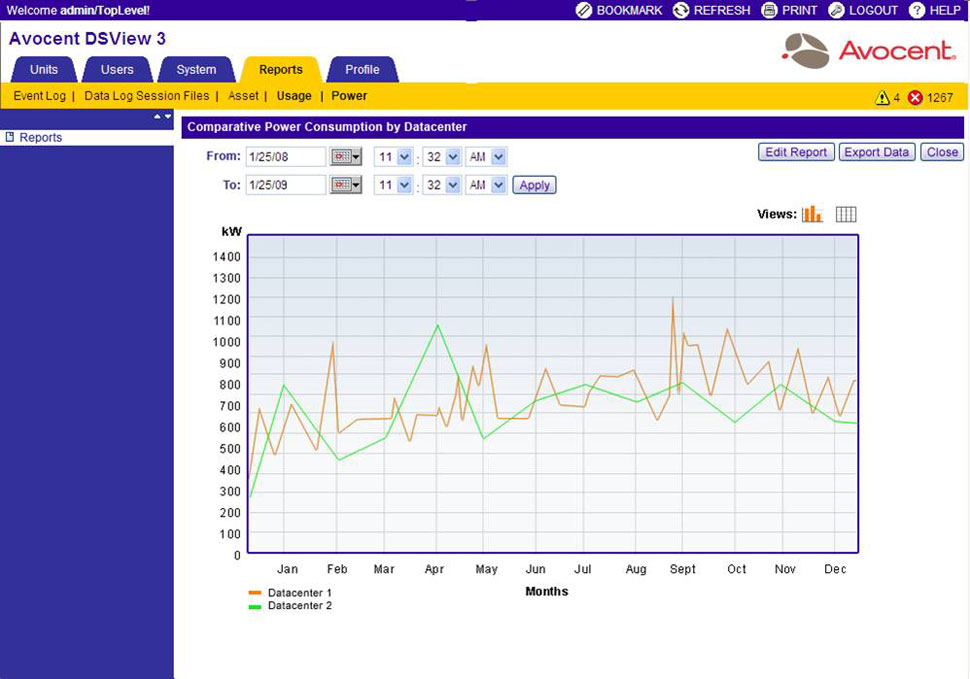Click the Apply button
Viewport: 970px width, 679px height.
point(534,185)
